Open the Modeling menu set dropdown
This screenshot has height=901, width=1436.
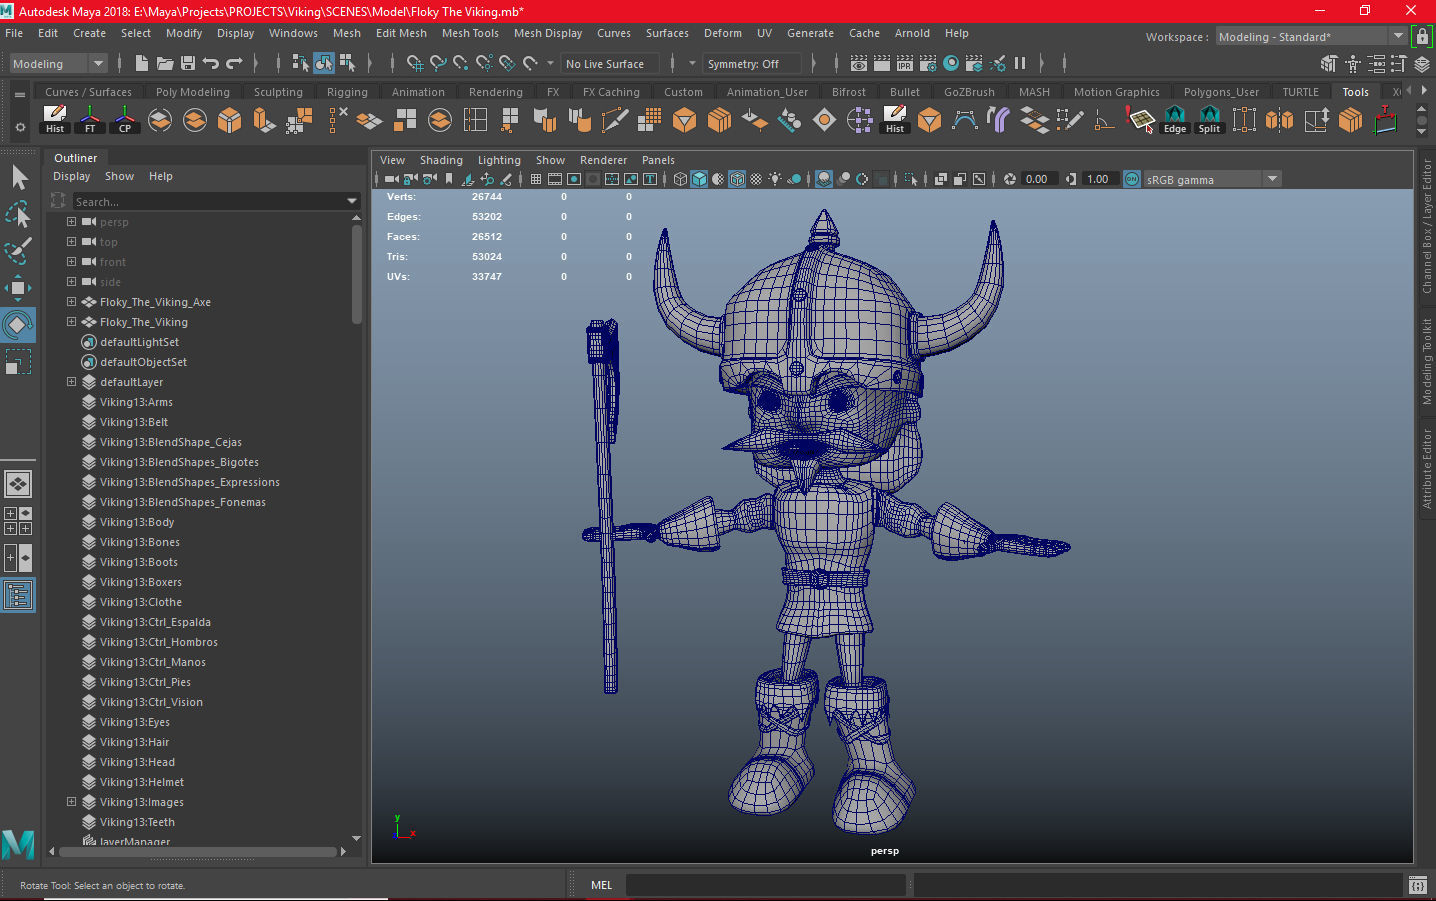click(57, 64)
